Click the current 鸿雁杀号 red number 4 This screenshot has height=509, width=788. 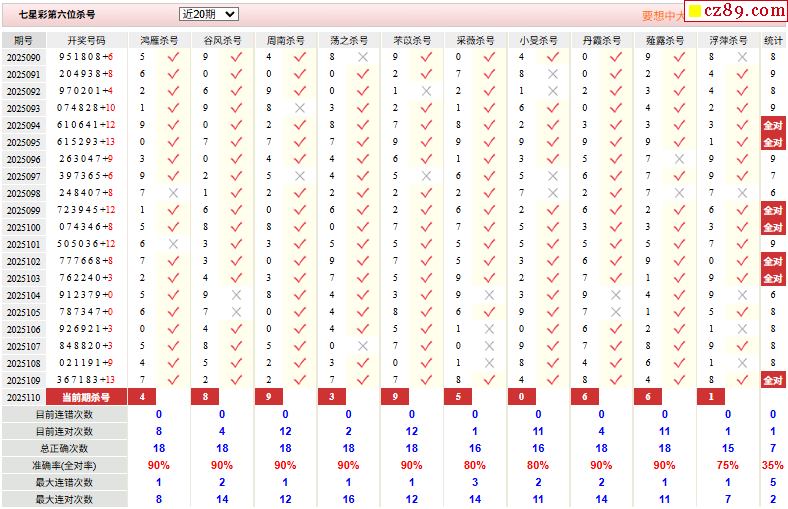tap(142, 396)
